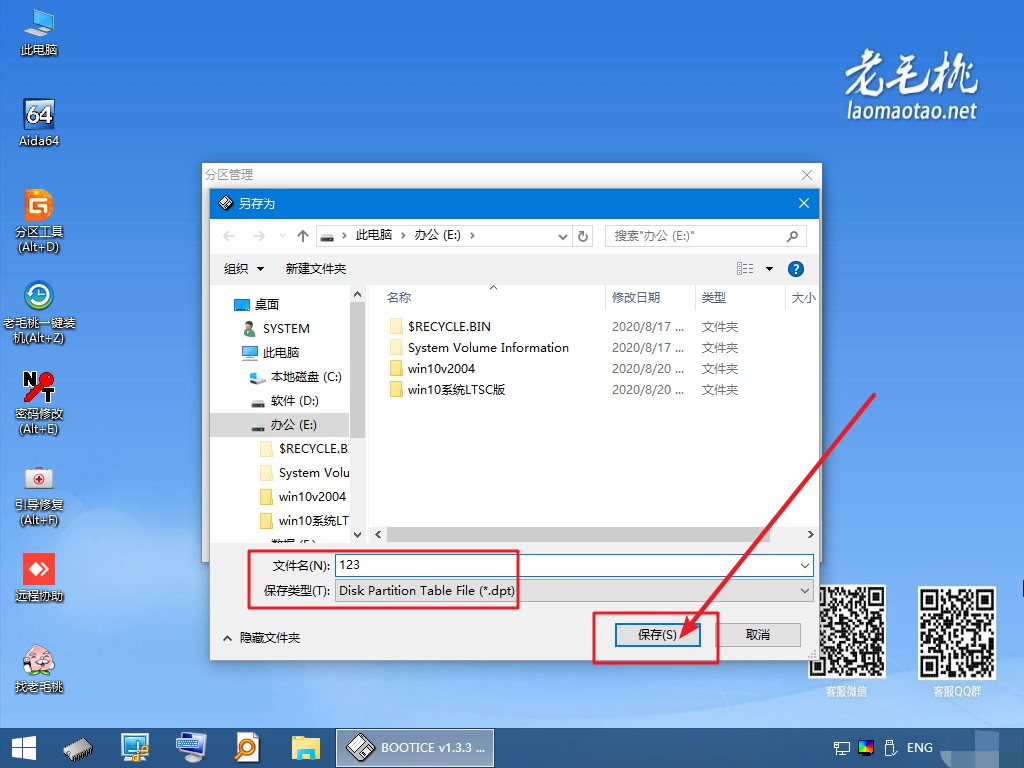The height and width of the screenshot is (768, 1024).
Task: Go back in the save dialog
Action: [x=229, y=236]
